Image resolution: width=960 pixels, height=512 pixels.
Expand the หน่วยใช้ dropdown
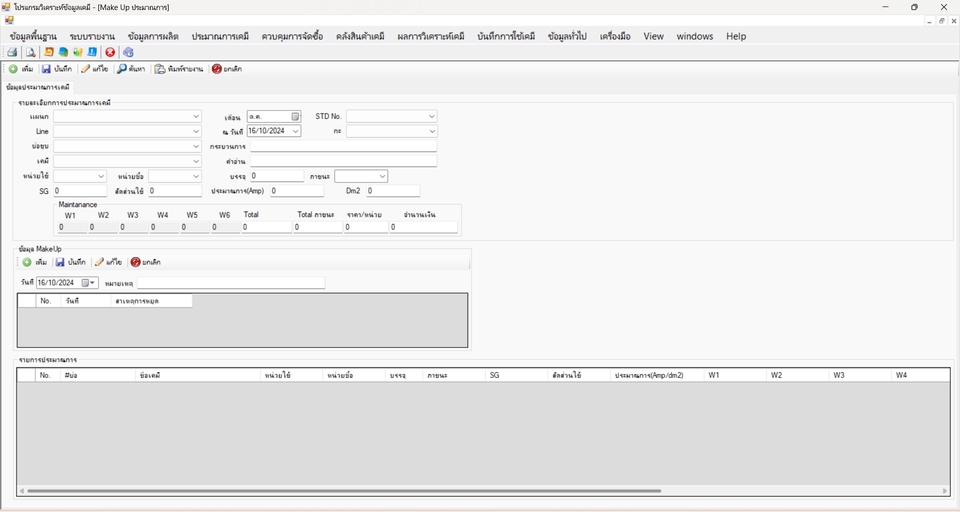point(101,176)
